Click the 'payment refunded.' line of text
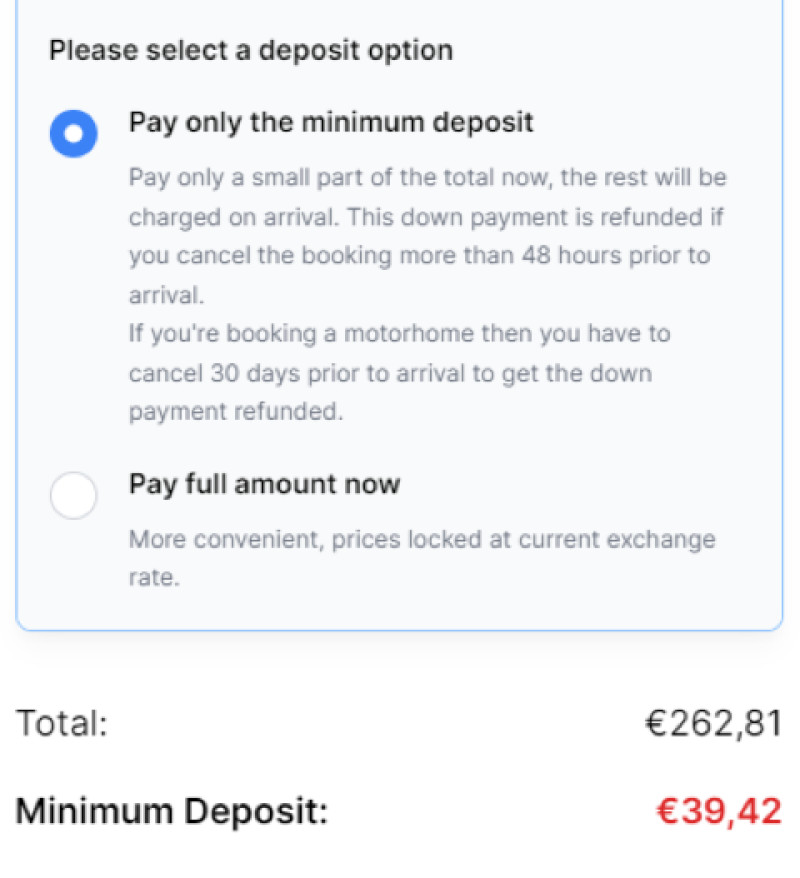This screenshot has width=800, height=878. [x=236, y=412]
